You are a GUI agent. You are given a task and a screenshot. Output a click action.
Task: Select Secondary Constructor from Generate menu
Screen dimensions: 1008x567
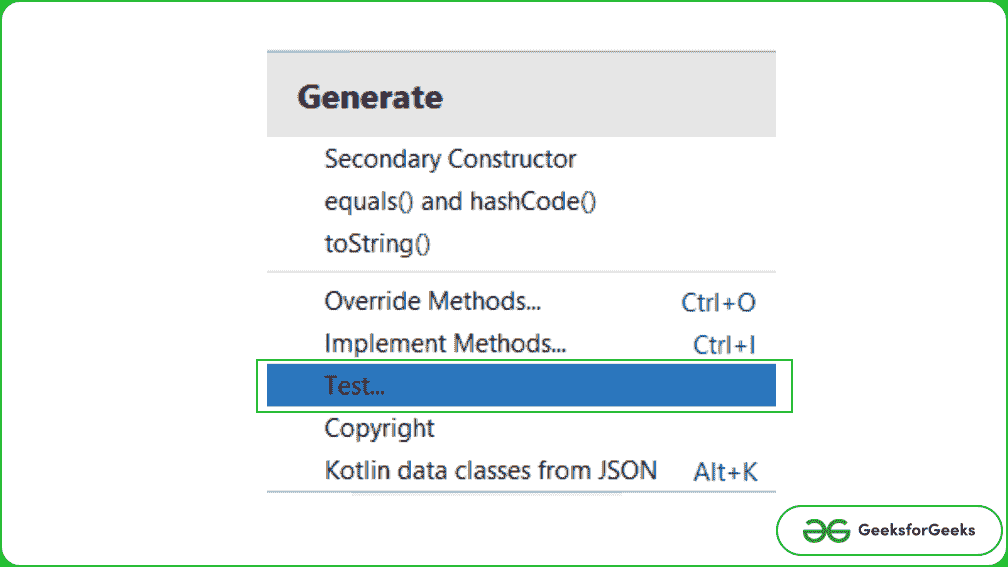(x=450, y=159)
